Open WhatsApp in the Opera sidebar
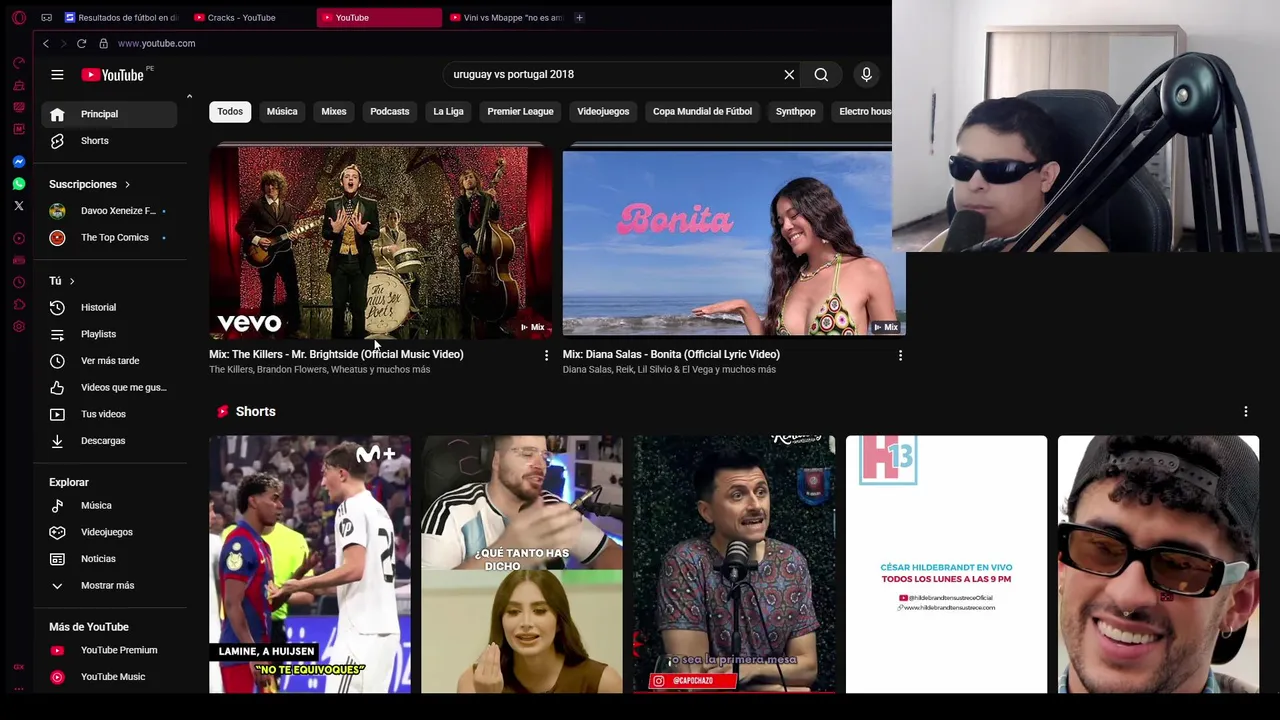This screenshot has width=1280, height=720. tap(19, 184)
